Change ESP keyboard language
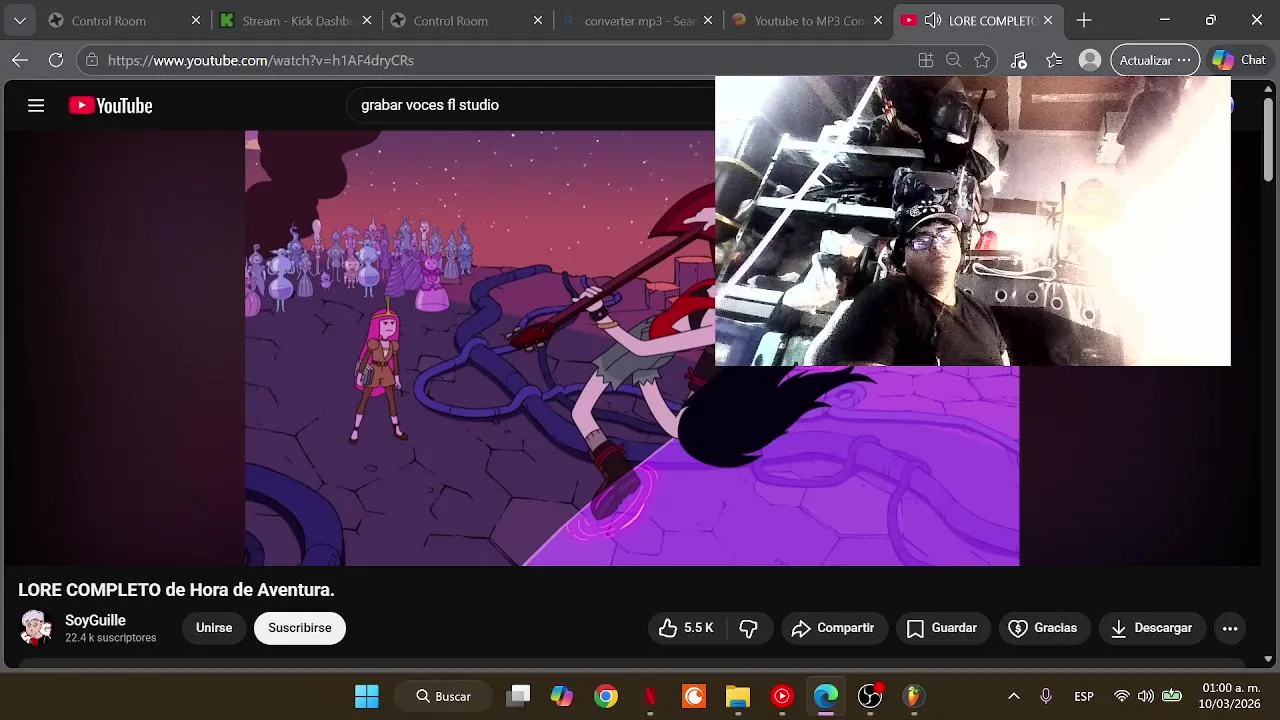Screen dimensions: 1280x720 point(1084,696)
